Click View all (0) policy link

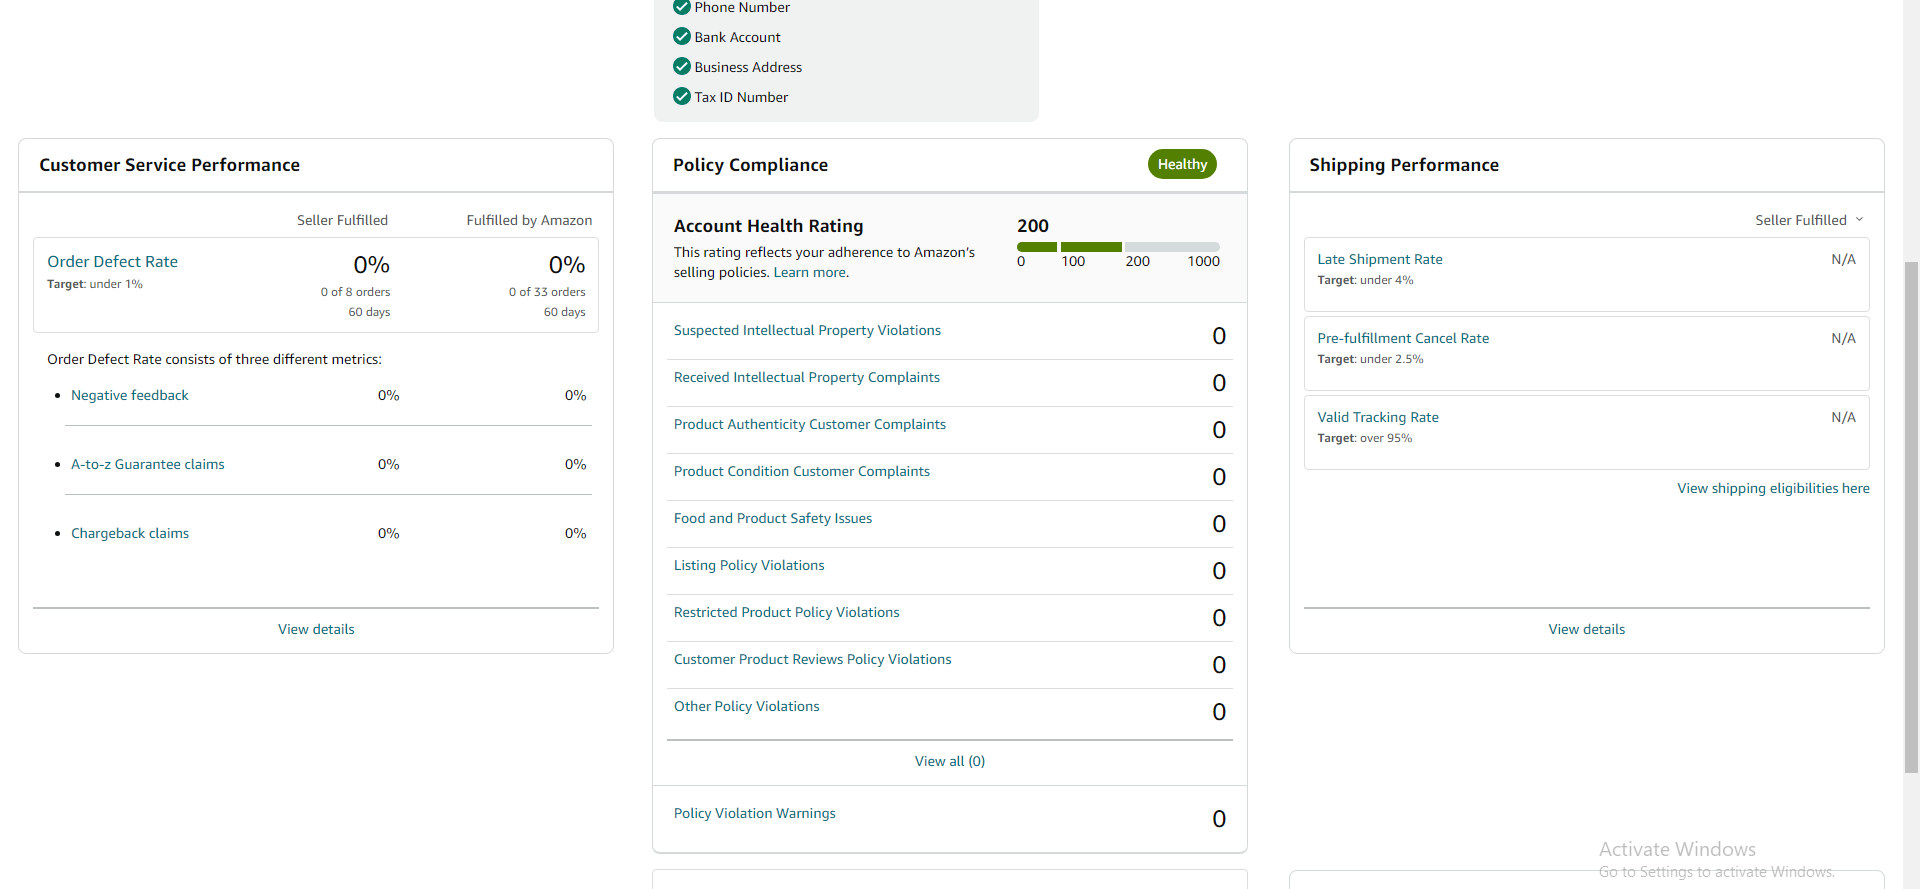(x=950, y=761)
